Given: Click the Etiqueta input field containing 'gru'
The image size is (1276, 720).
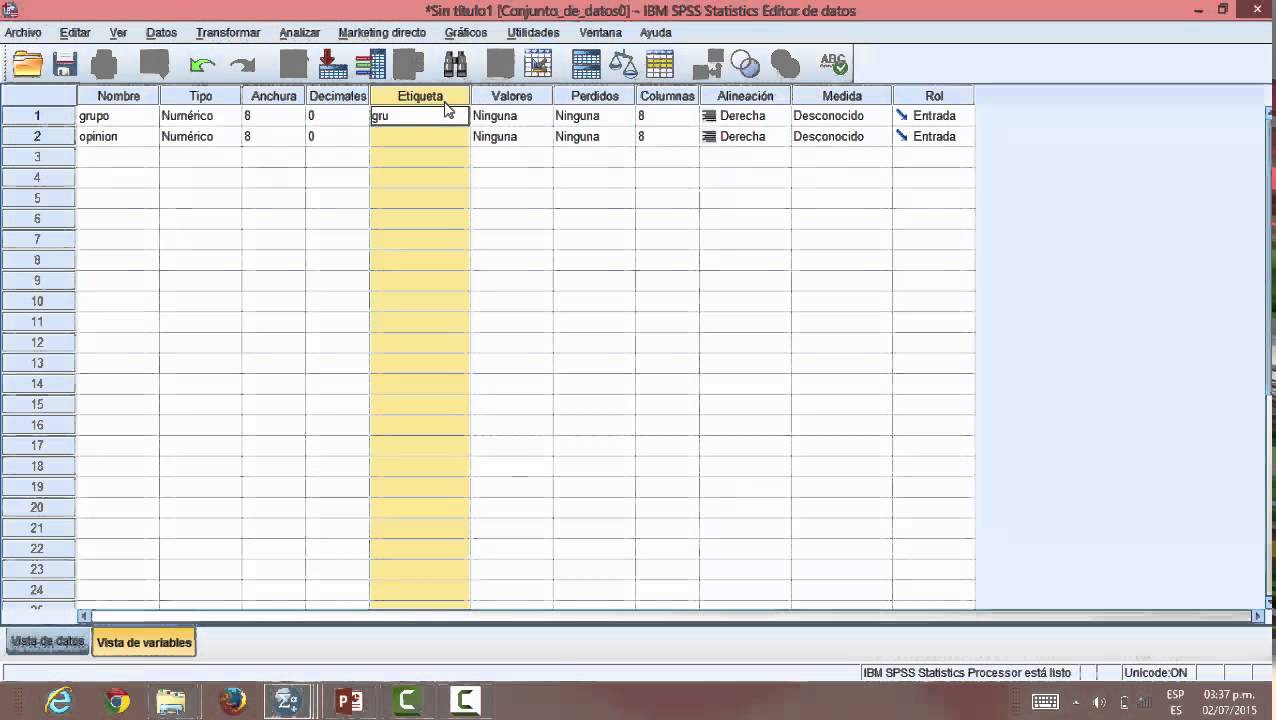Looking at the screenshot, I should click(419, 116).
